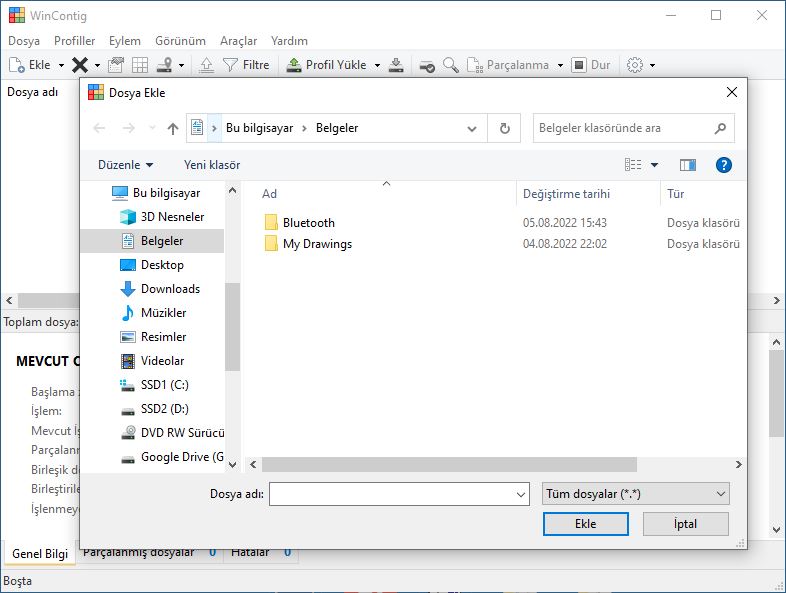The image size is (786, 593).
Task: Open the Yardım menu
Action: pyautogui.click(x=289, y=41)
